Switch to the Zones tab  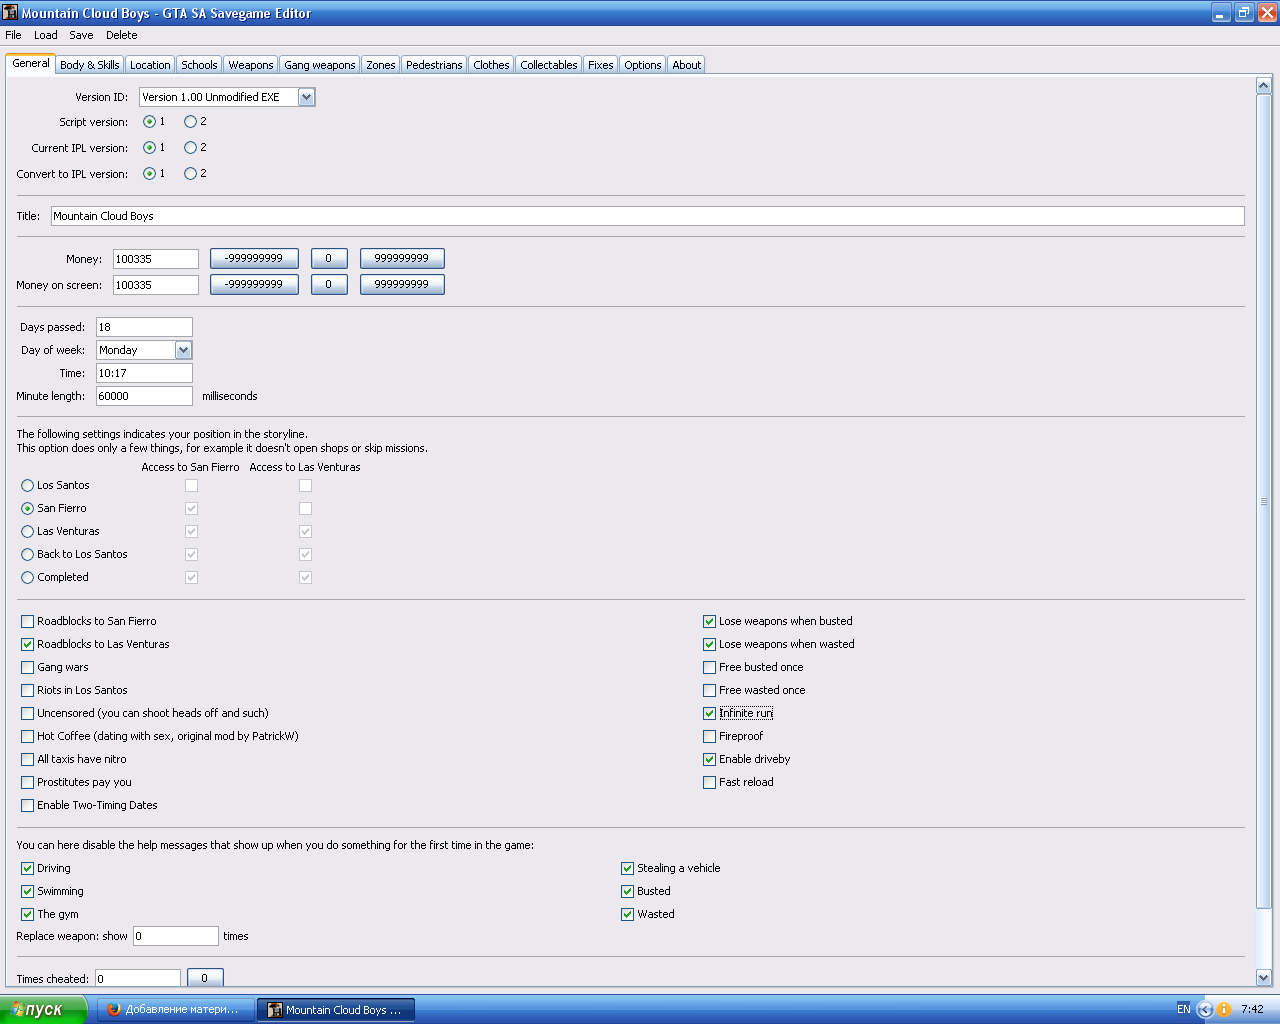pos(380,65)
